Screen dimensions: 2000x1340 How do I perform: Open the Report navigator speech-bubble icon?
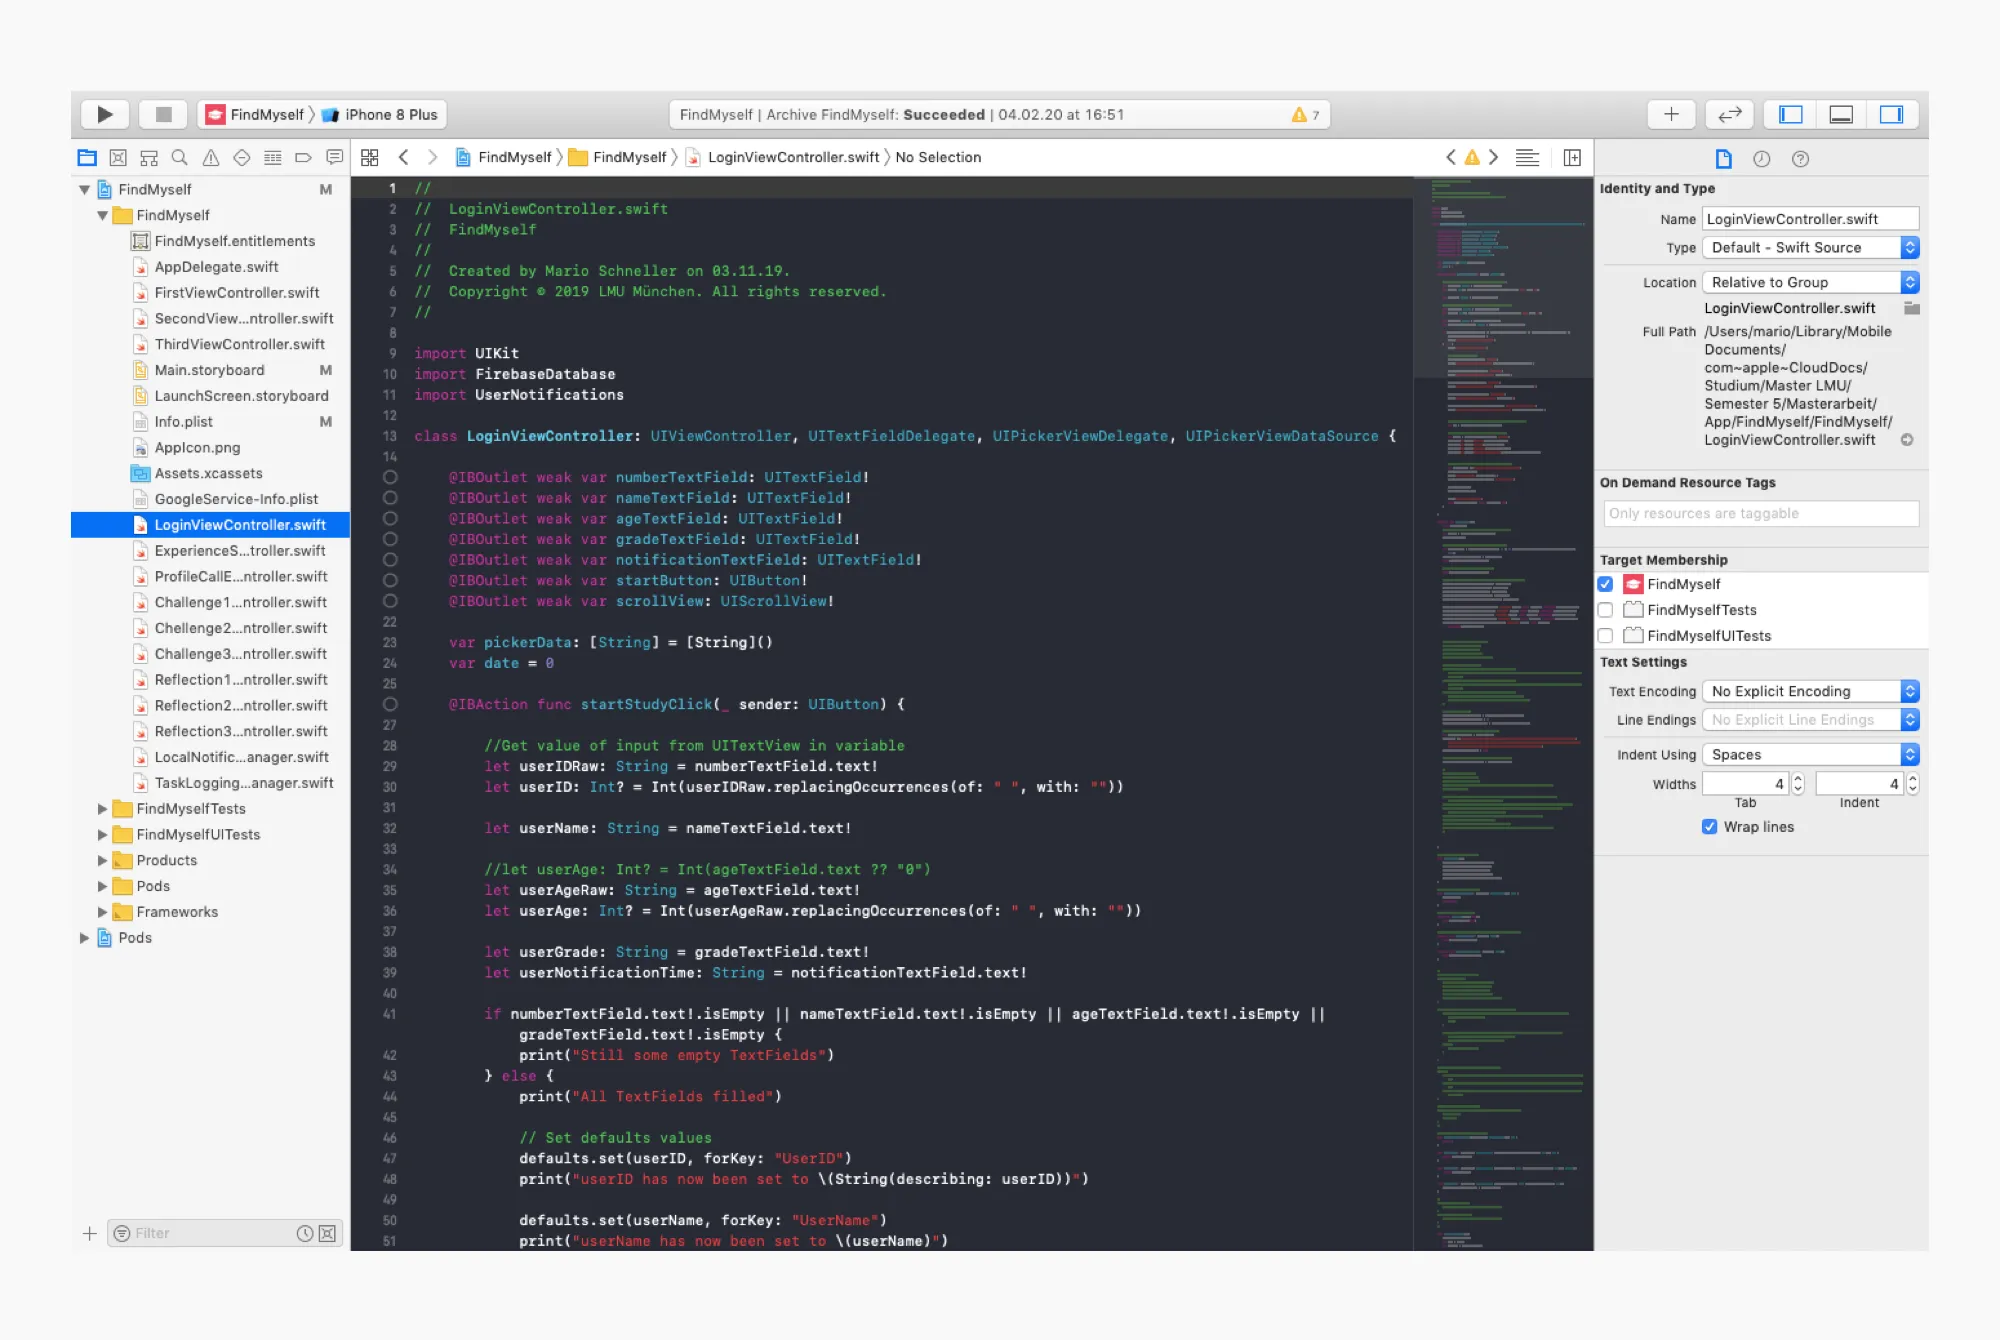point(335,158)
